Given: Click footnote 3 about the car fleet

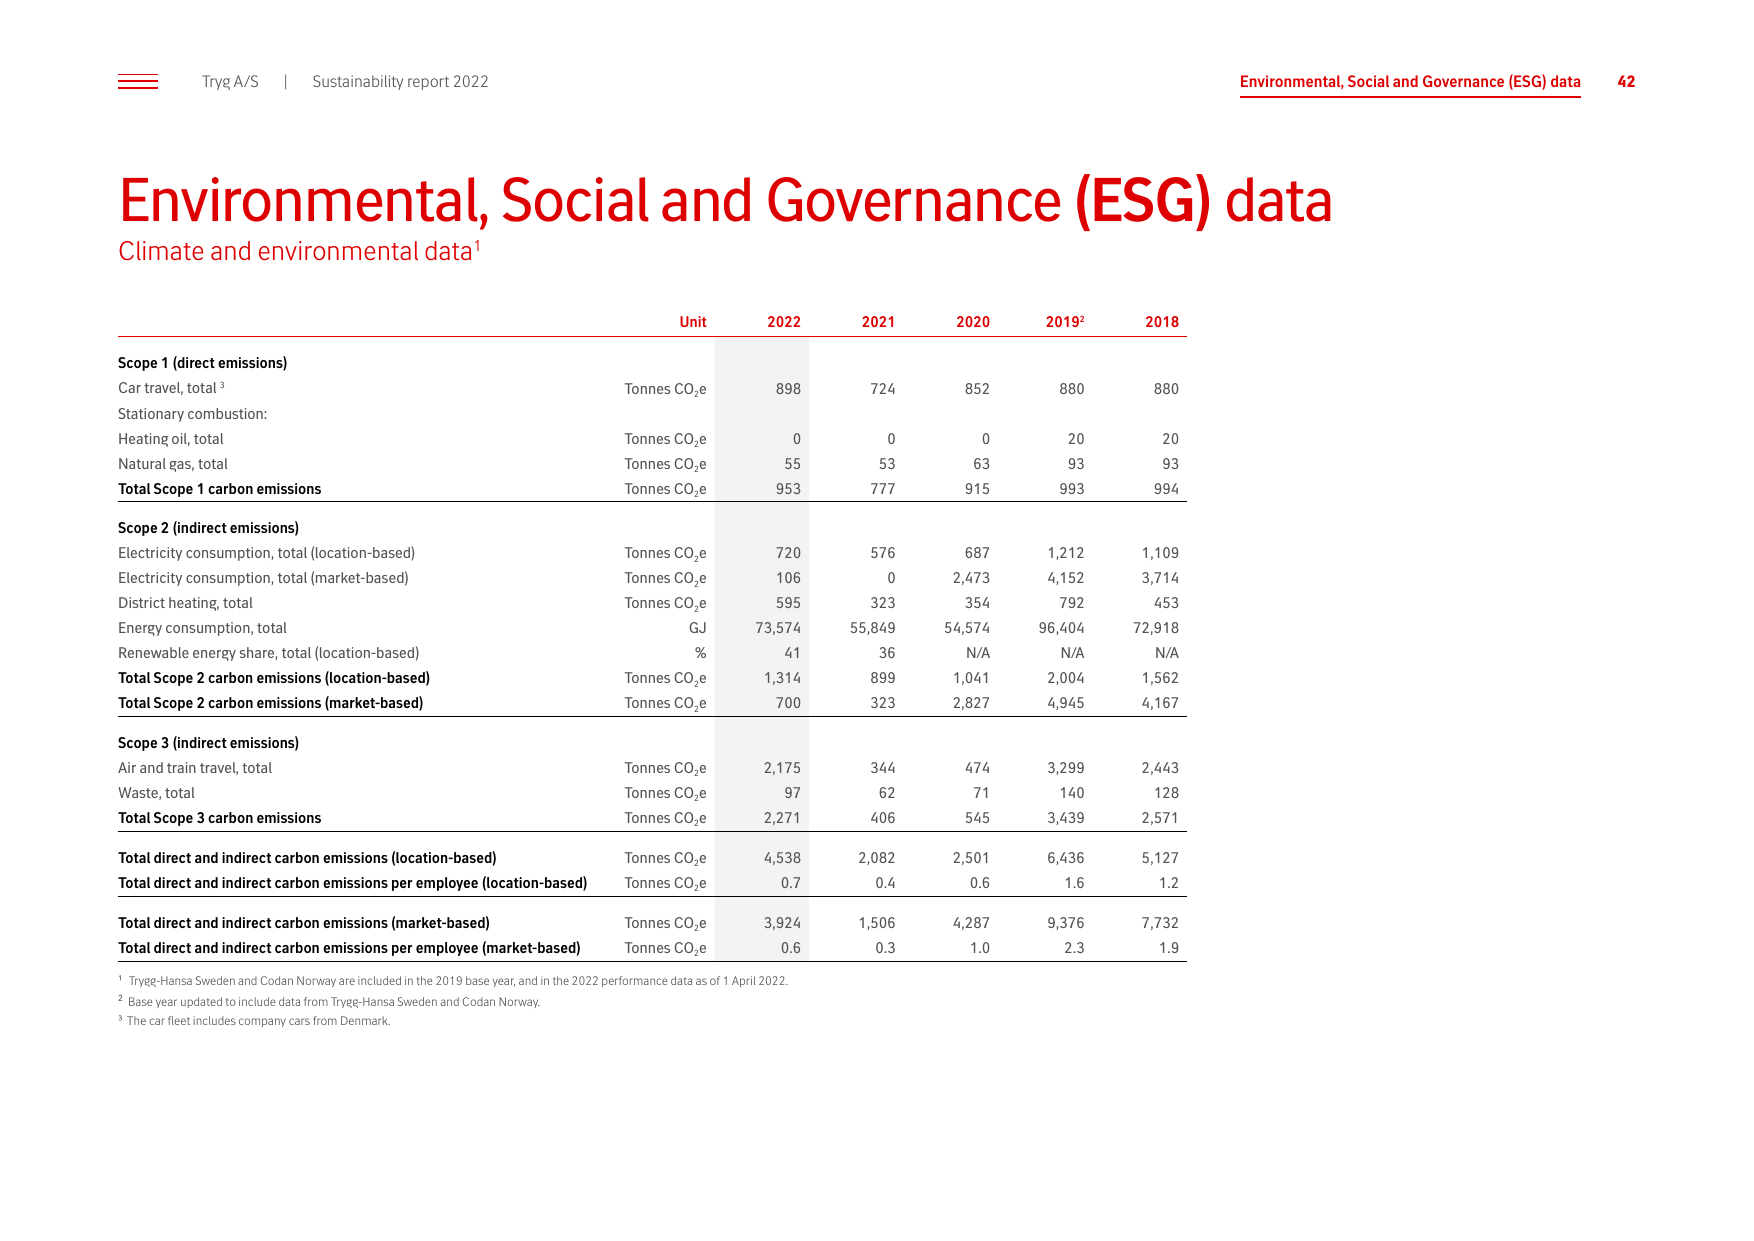Looking at the screenshot, I should [x=254, y=1021].
